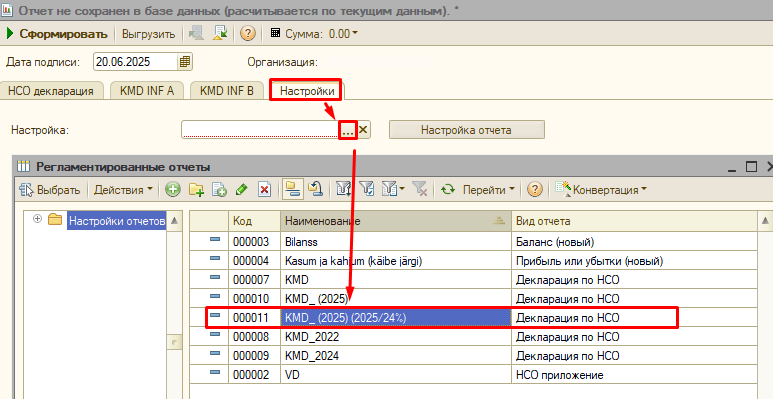This screenshot has width=773, height=399.
Task: Click the move to group icon
Action: click(x=315, y=190)
